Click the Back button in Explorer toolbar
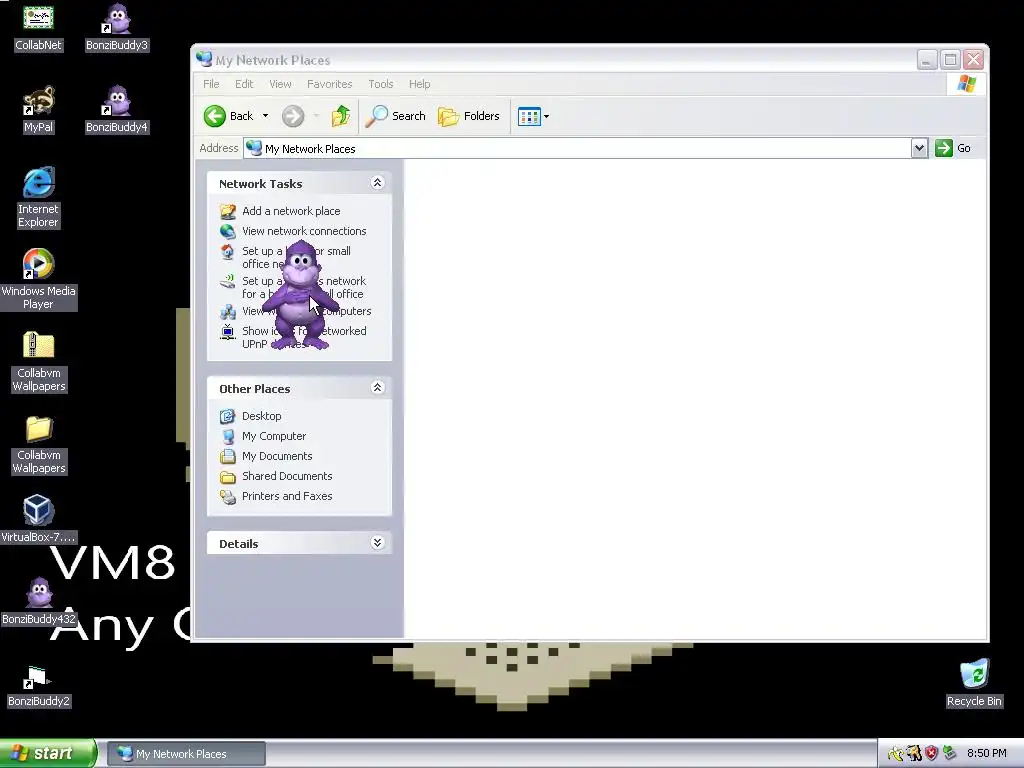This screenshot has height=768, width=1024. point(229,116)
